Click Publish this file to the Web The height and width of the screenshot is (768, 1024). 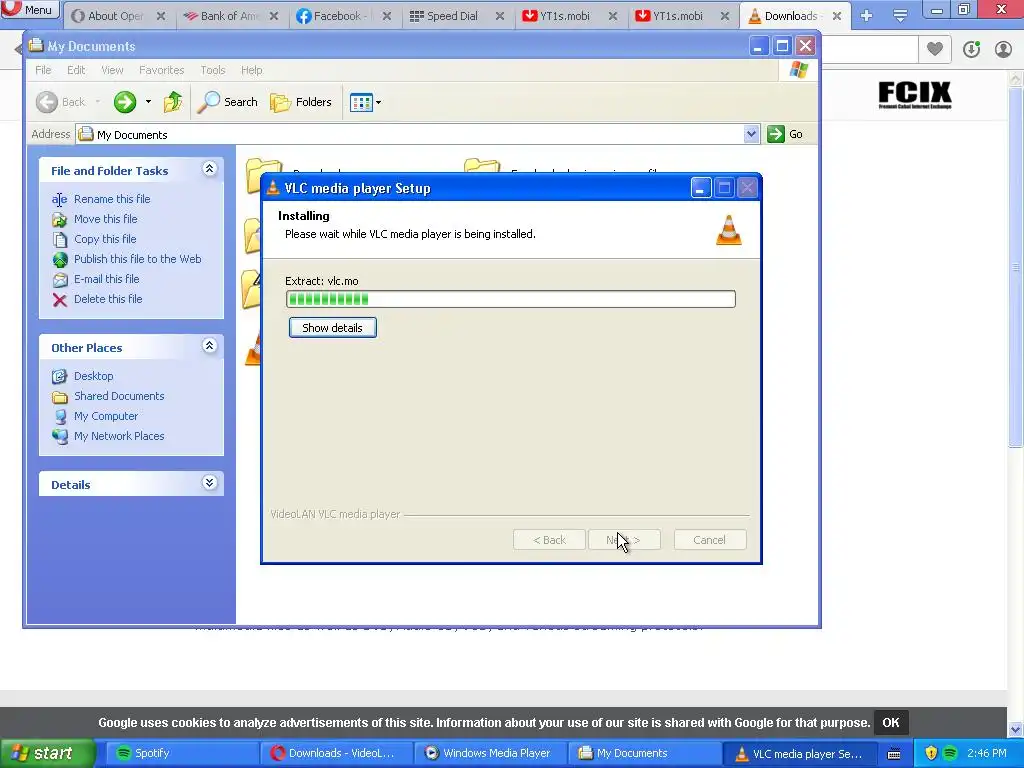coord(137,259)
